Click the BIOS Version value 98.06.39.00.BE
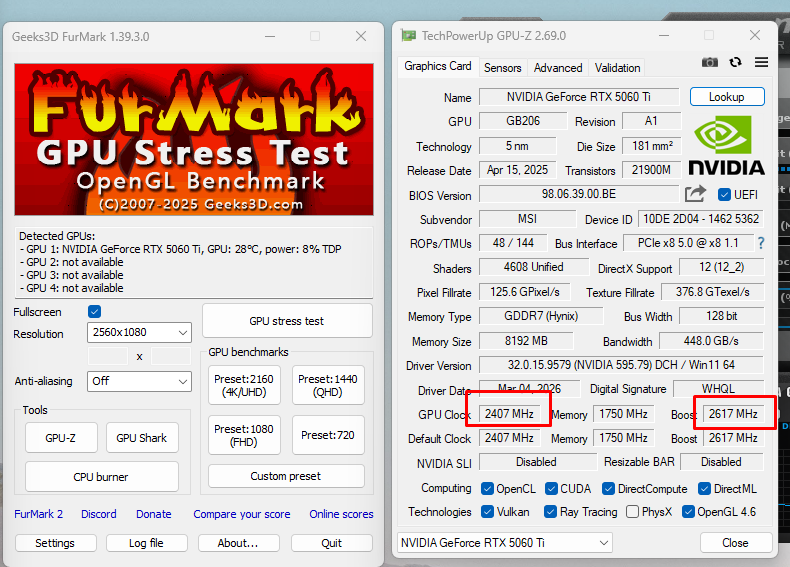 (579, 194)
